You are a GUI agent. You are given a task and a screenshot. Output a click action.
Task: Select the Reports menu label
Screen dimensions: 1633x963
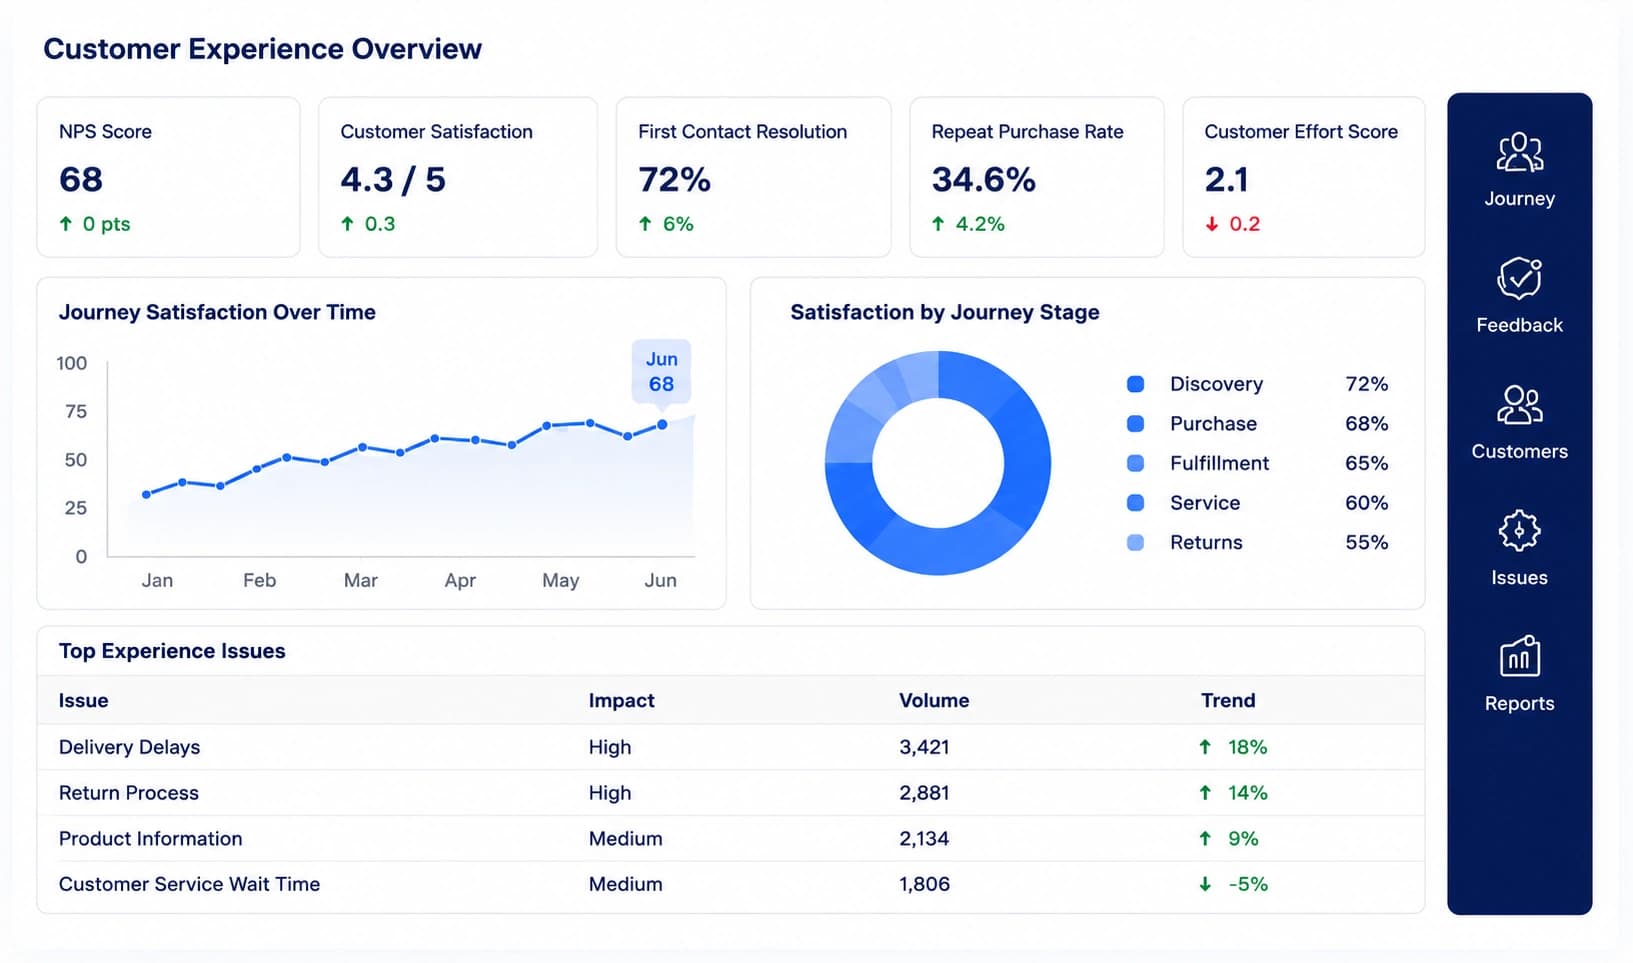pos(1519,703)
